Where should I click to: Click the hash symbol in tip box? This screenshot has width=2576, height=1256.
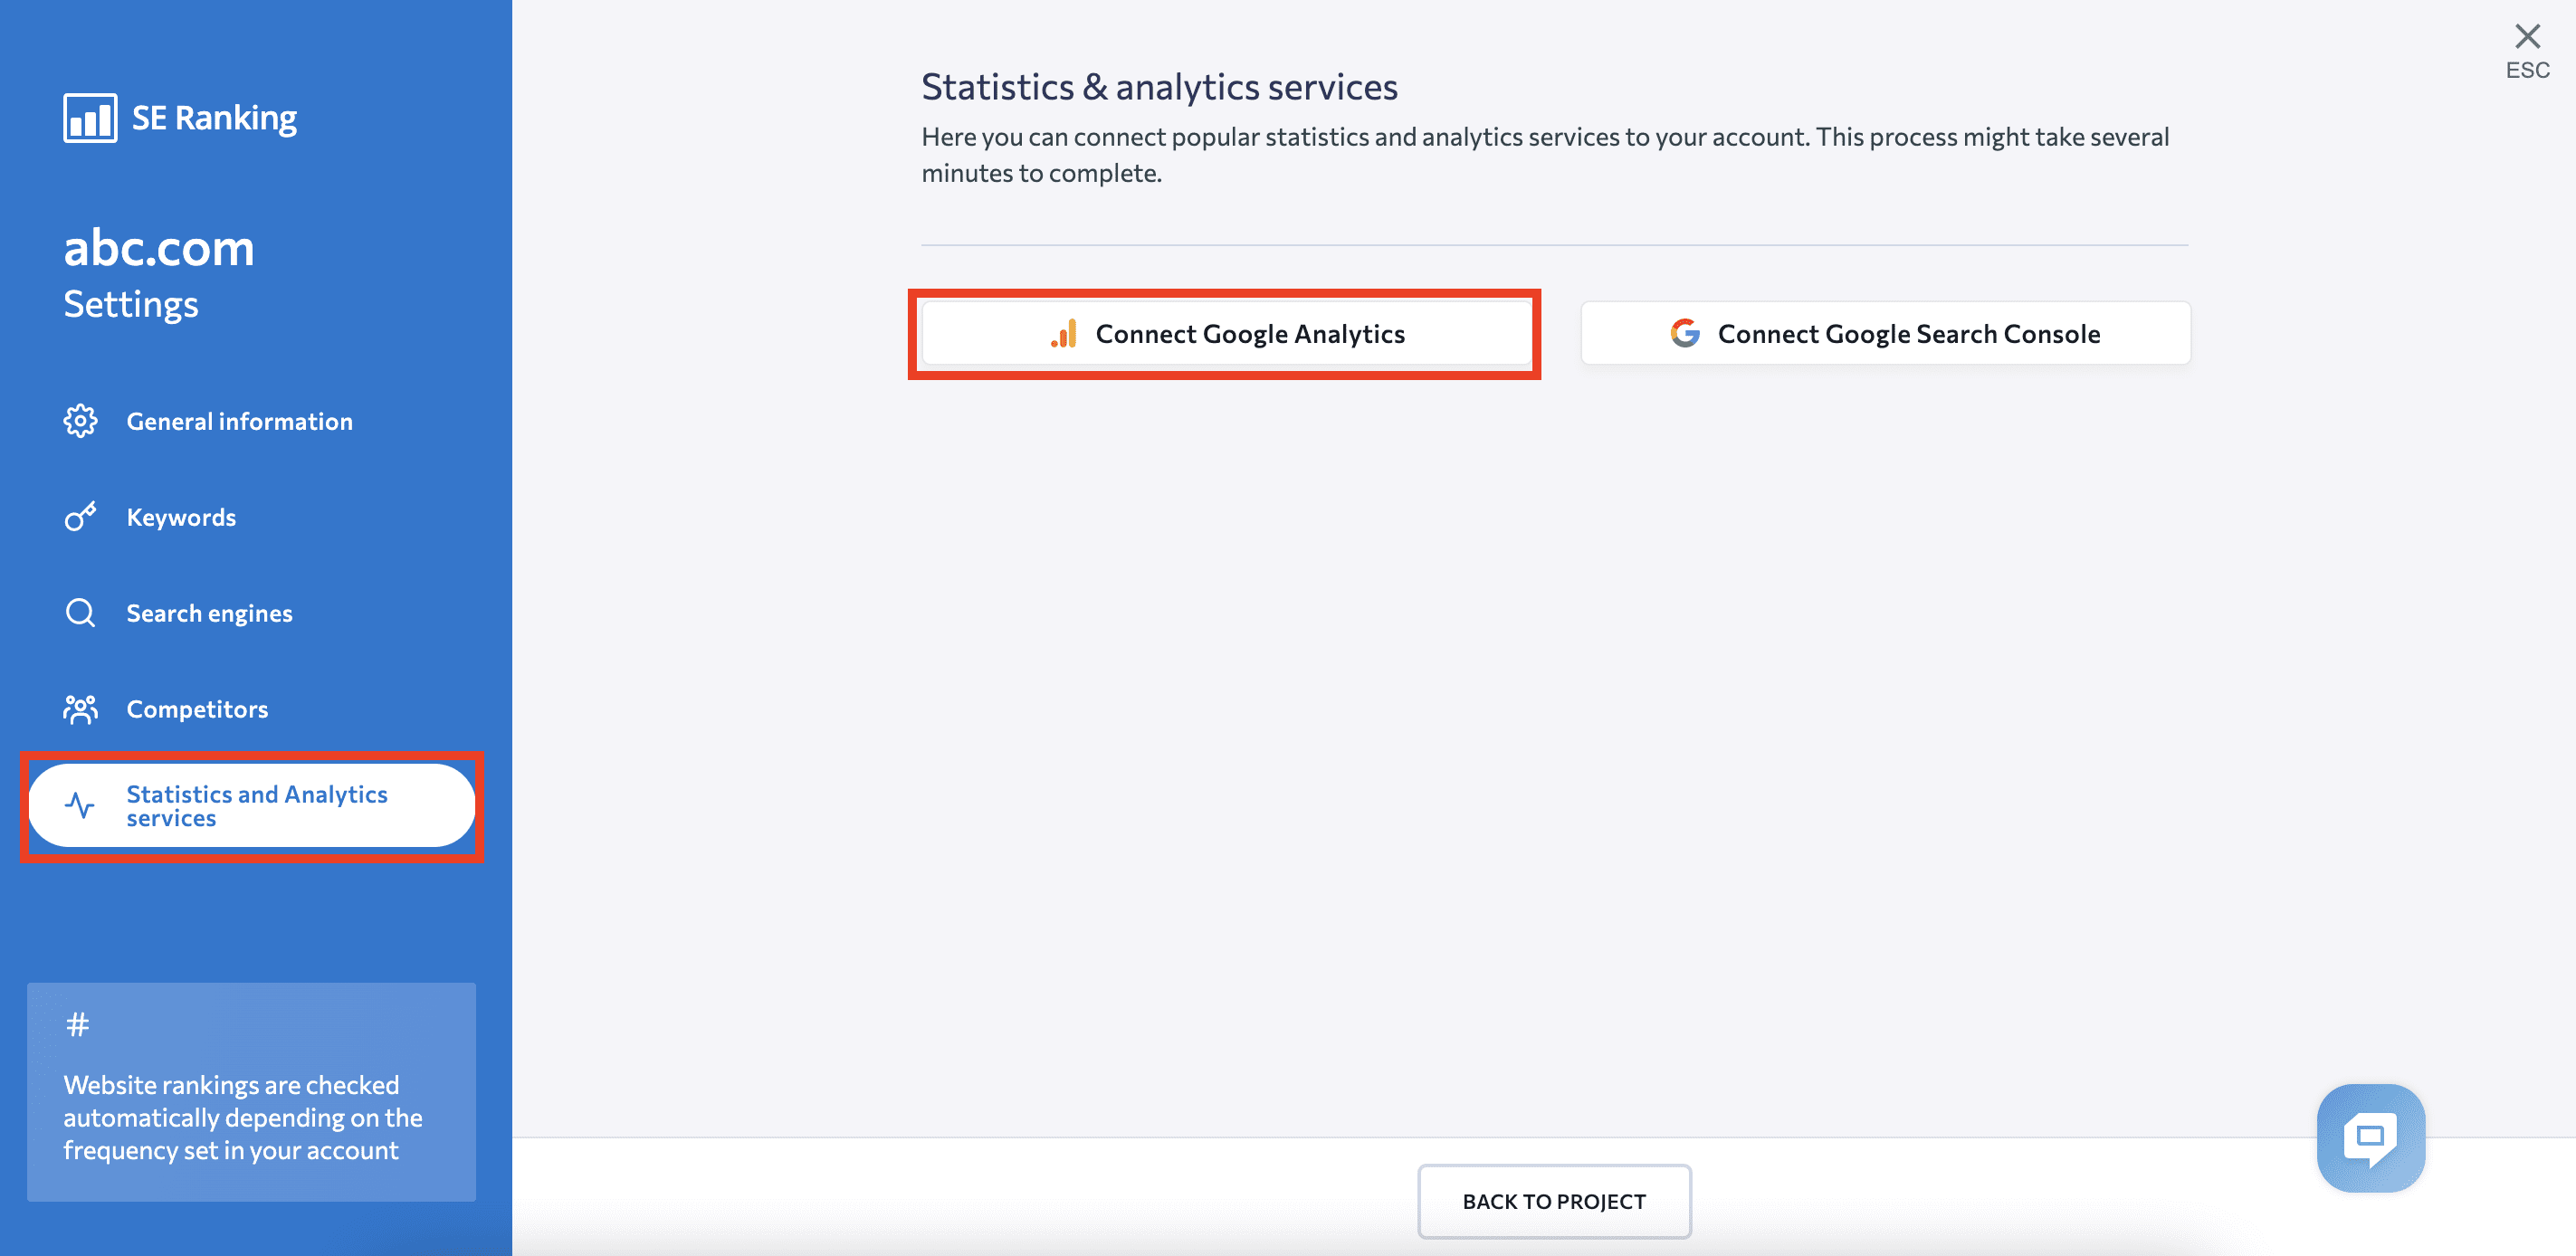pyautogui.click(x=78, y=1024)
